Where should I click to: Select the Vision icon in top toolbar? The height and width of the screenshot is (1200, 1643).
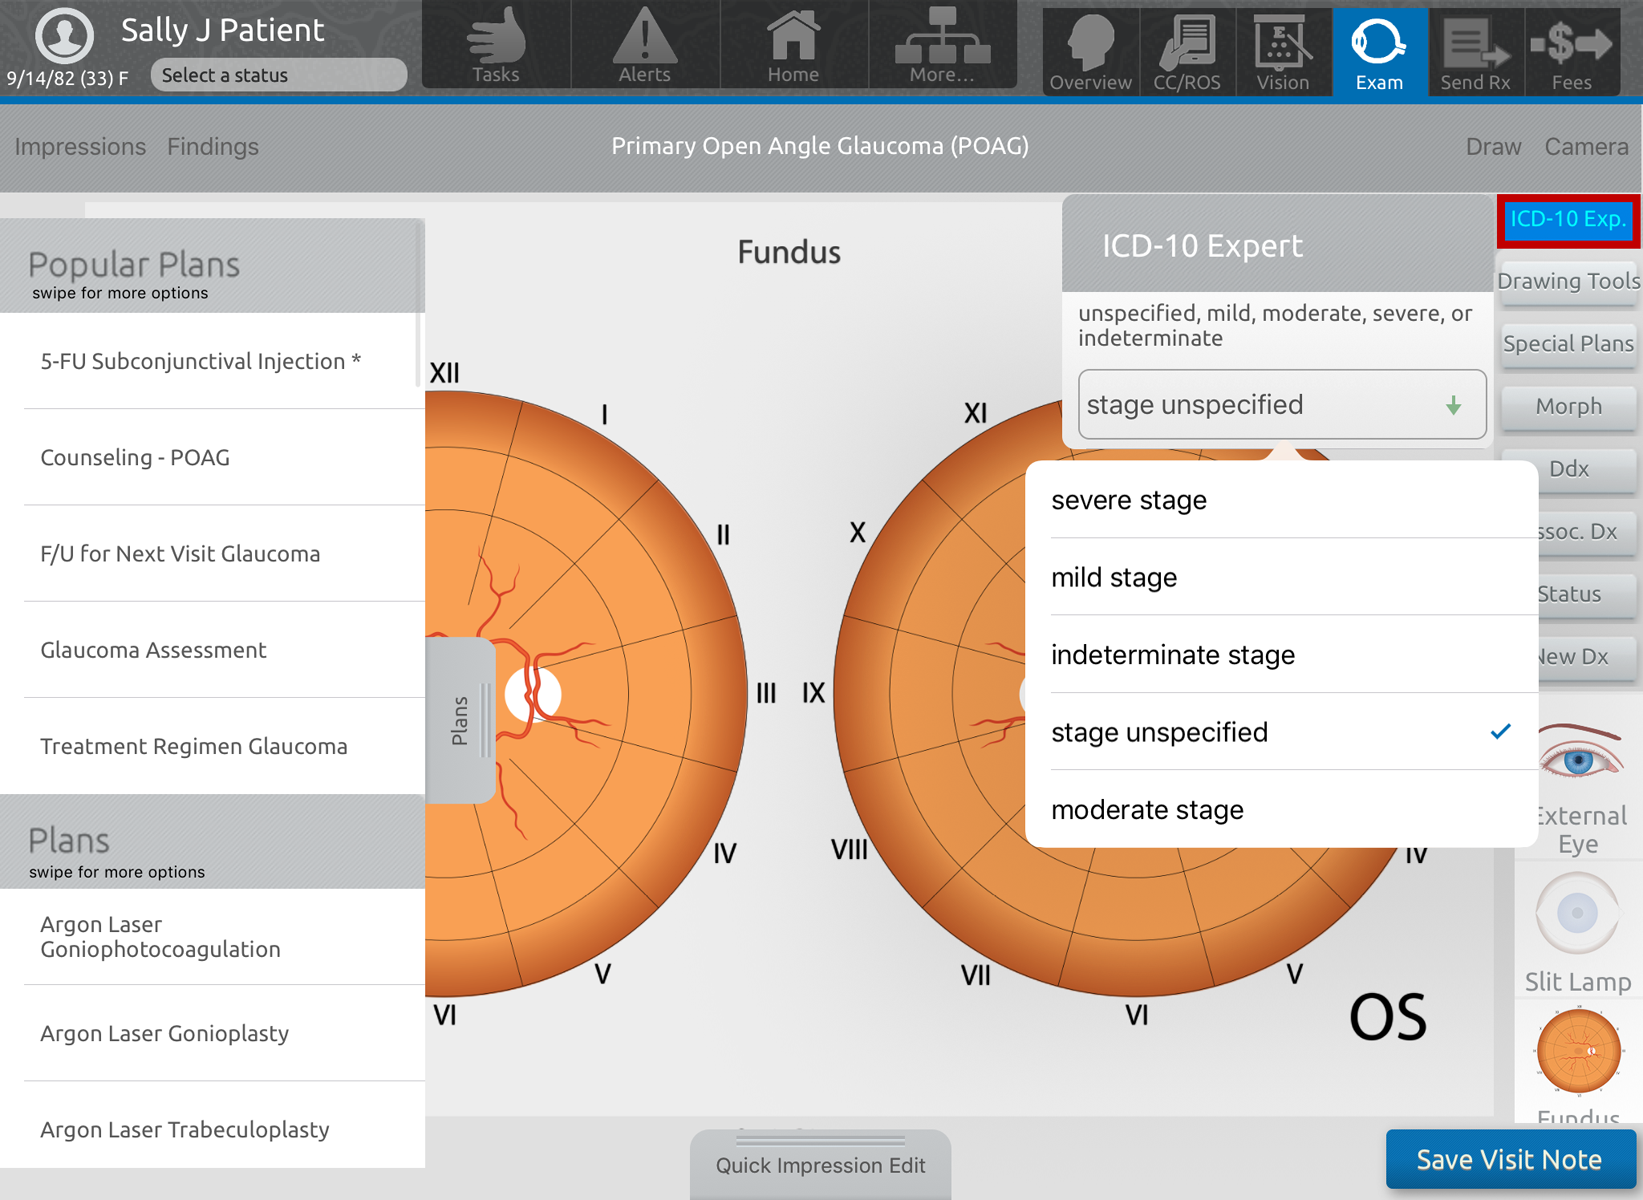coord(1283,50)
